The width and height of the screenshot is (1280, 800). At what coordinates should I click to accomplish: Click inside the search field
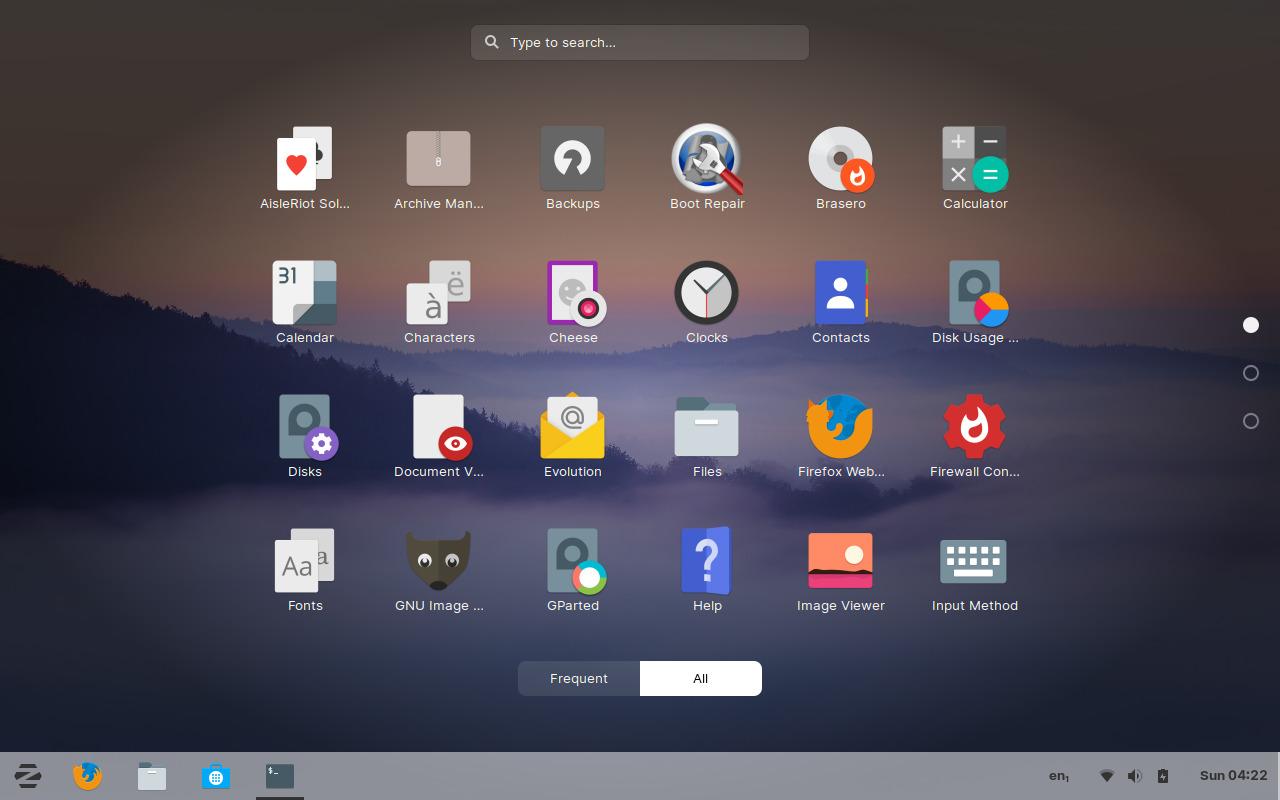click(639, 42)
